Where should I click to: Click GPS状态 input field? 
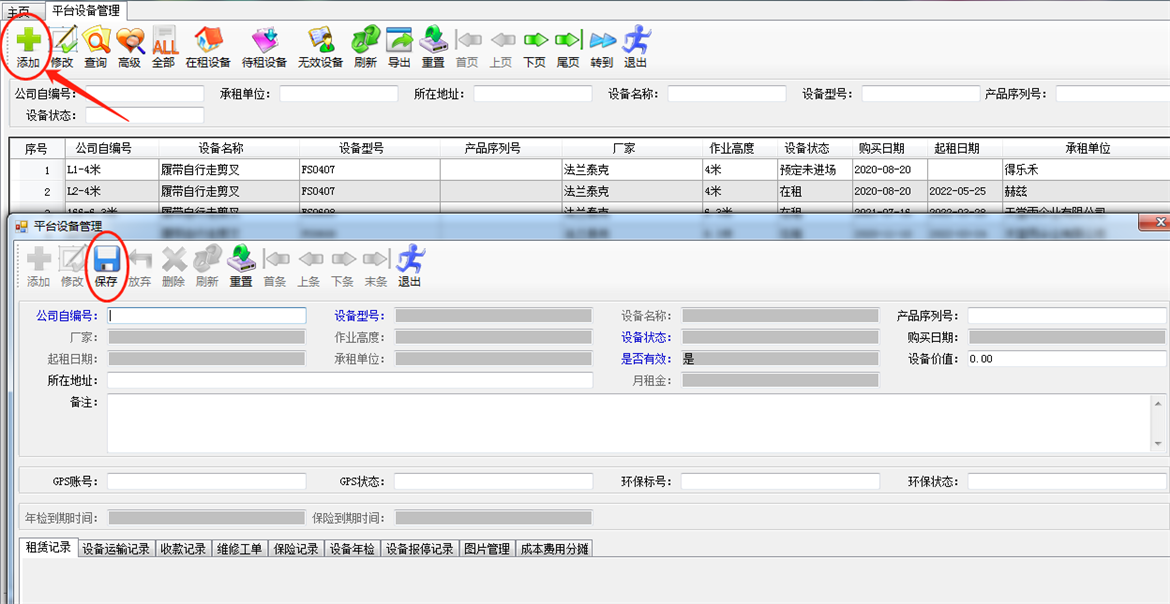tap(493, 482)
